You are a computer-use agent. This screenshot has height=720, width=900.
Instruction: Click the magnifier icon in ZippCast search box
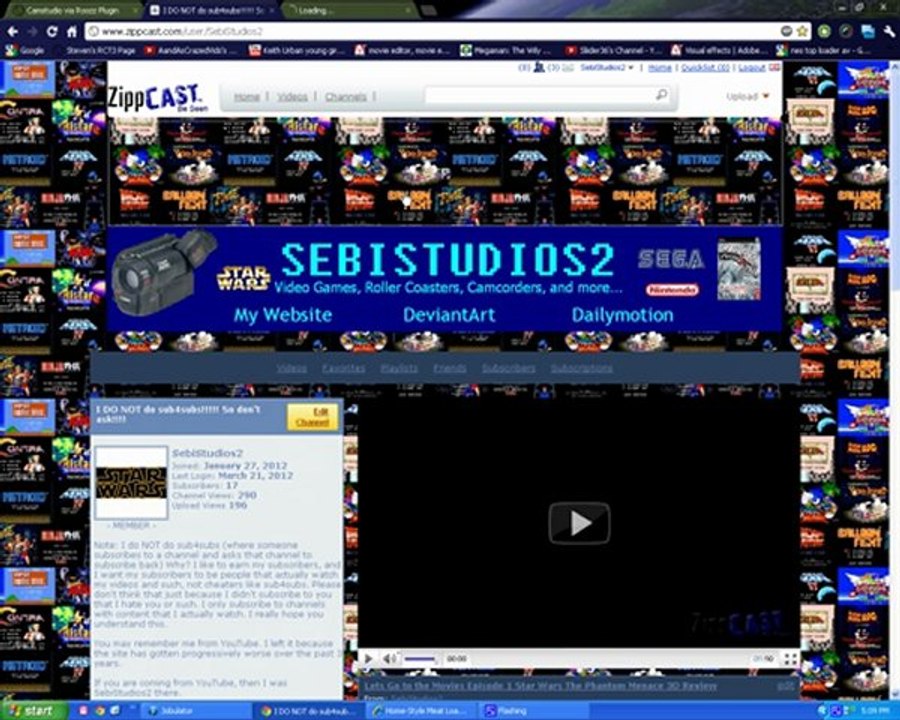click(x=661, y=95)
